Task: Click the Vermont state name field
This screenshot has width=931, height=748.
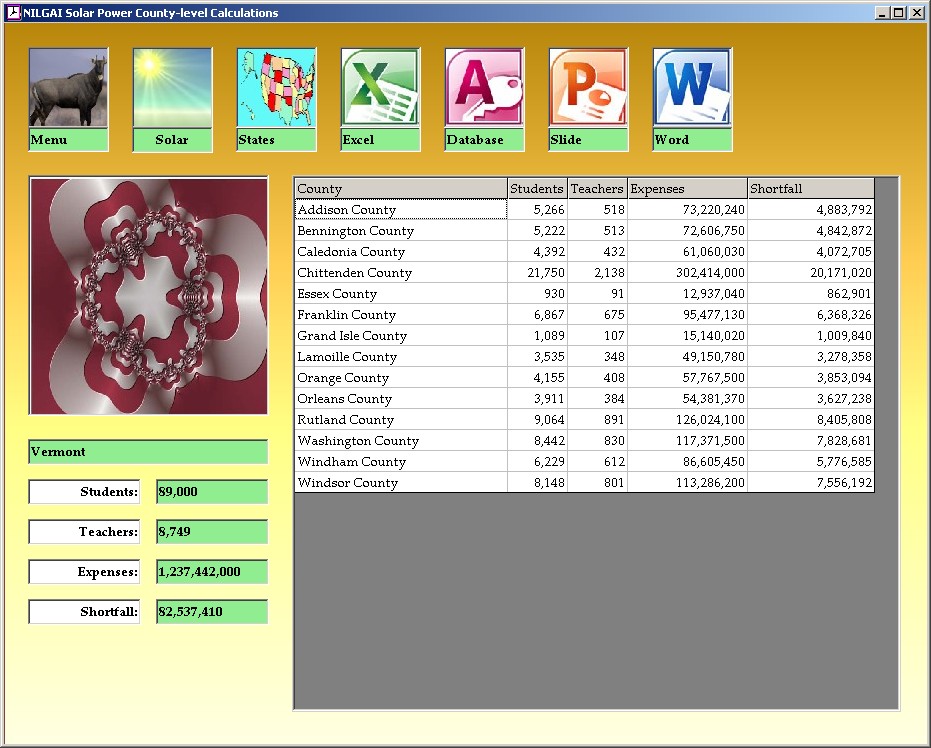Action: click(148, 452)
